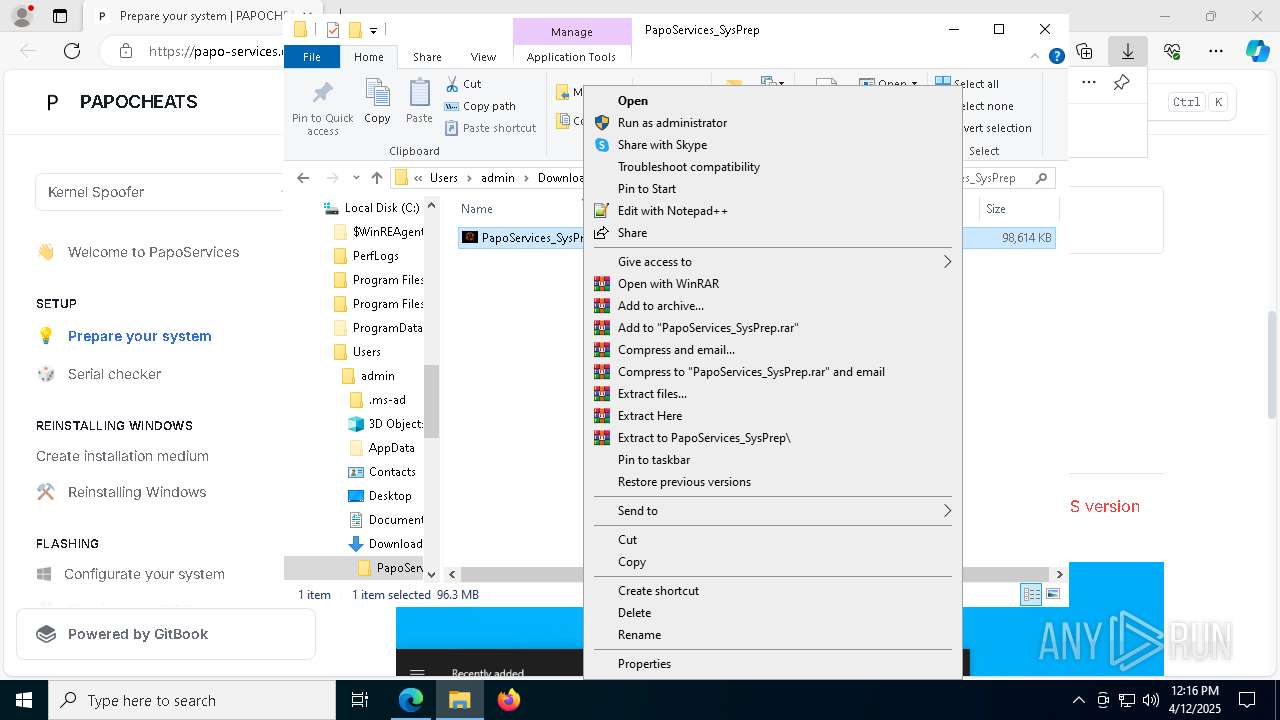This screenshot has height=720, width=1280.
Task: Switch to the Share ribbon tab
Action: (427, 57)
